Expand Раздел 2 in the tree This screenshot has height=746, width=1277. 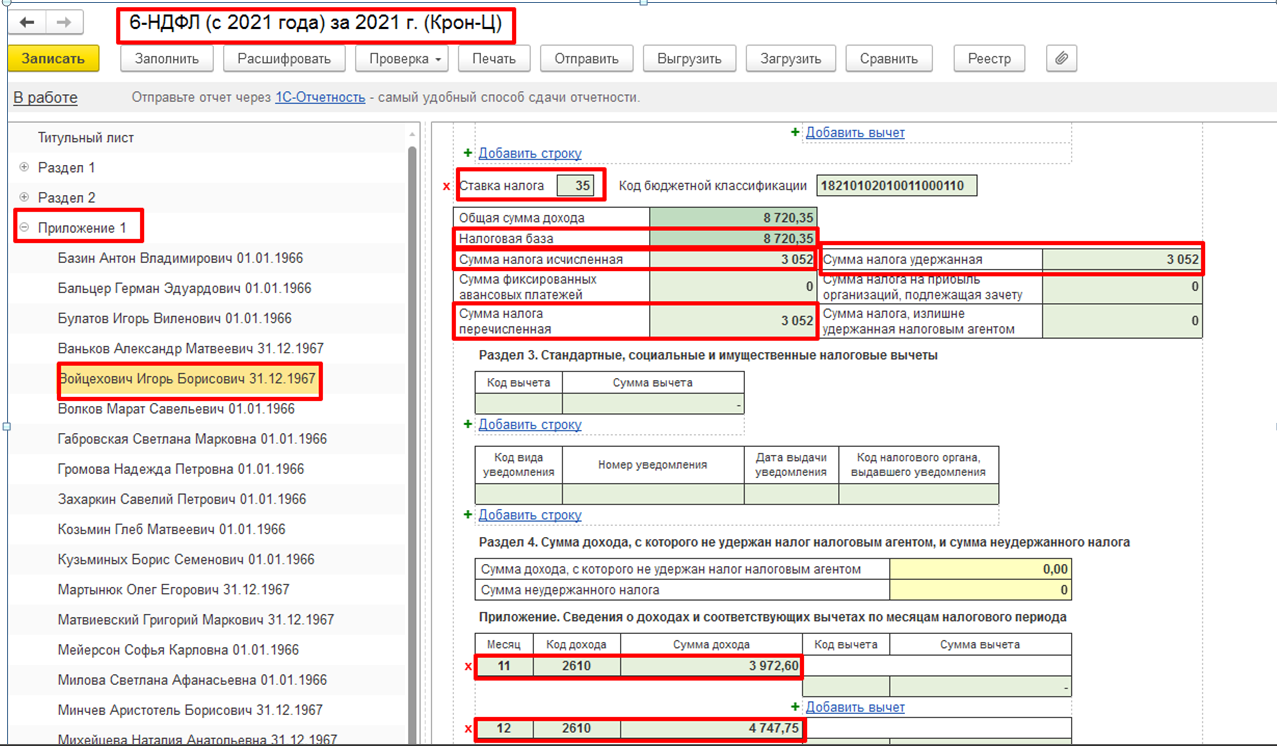click(24, 198)
